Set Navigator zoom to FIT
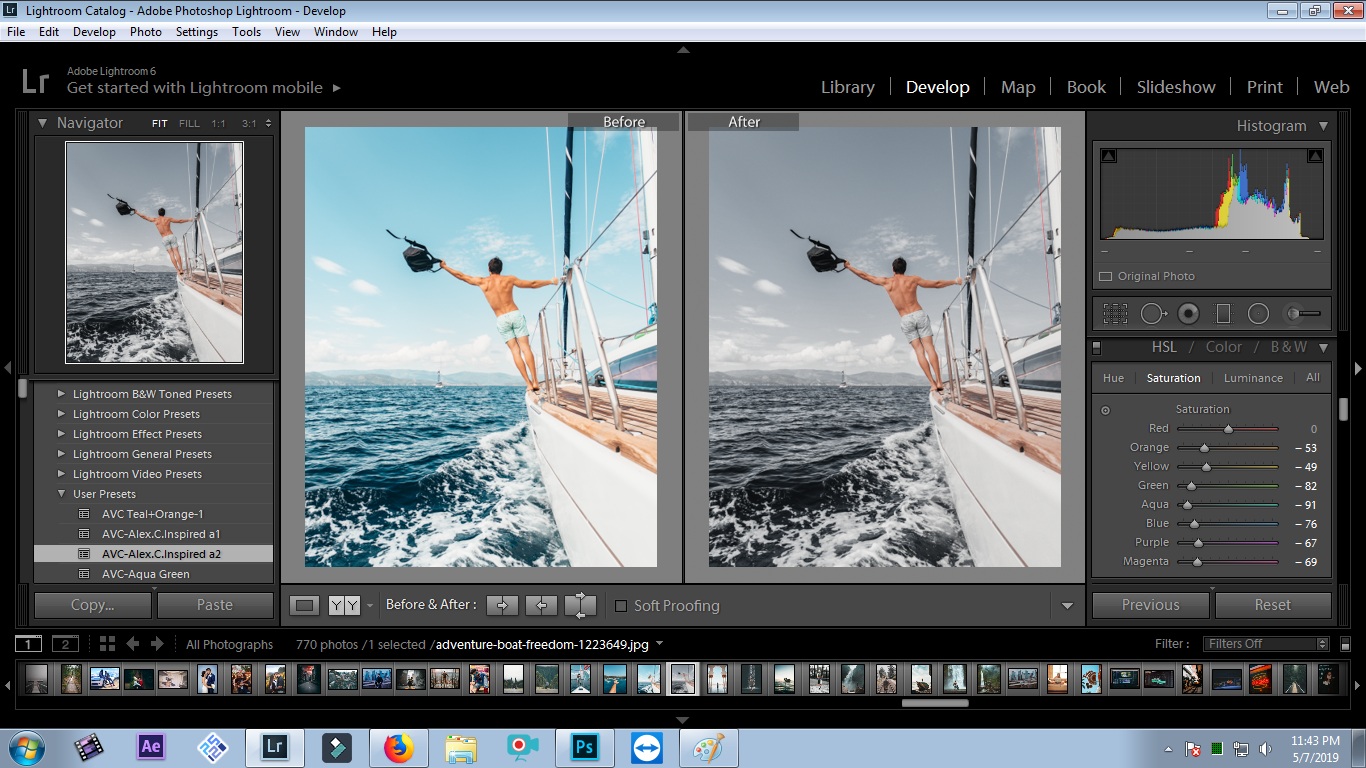 click(160, 124)
